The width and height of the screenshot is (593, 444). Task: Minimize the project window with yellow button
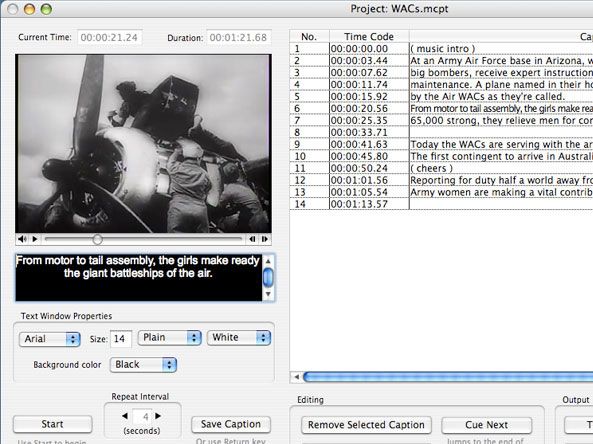29,9
